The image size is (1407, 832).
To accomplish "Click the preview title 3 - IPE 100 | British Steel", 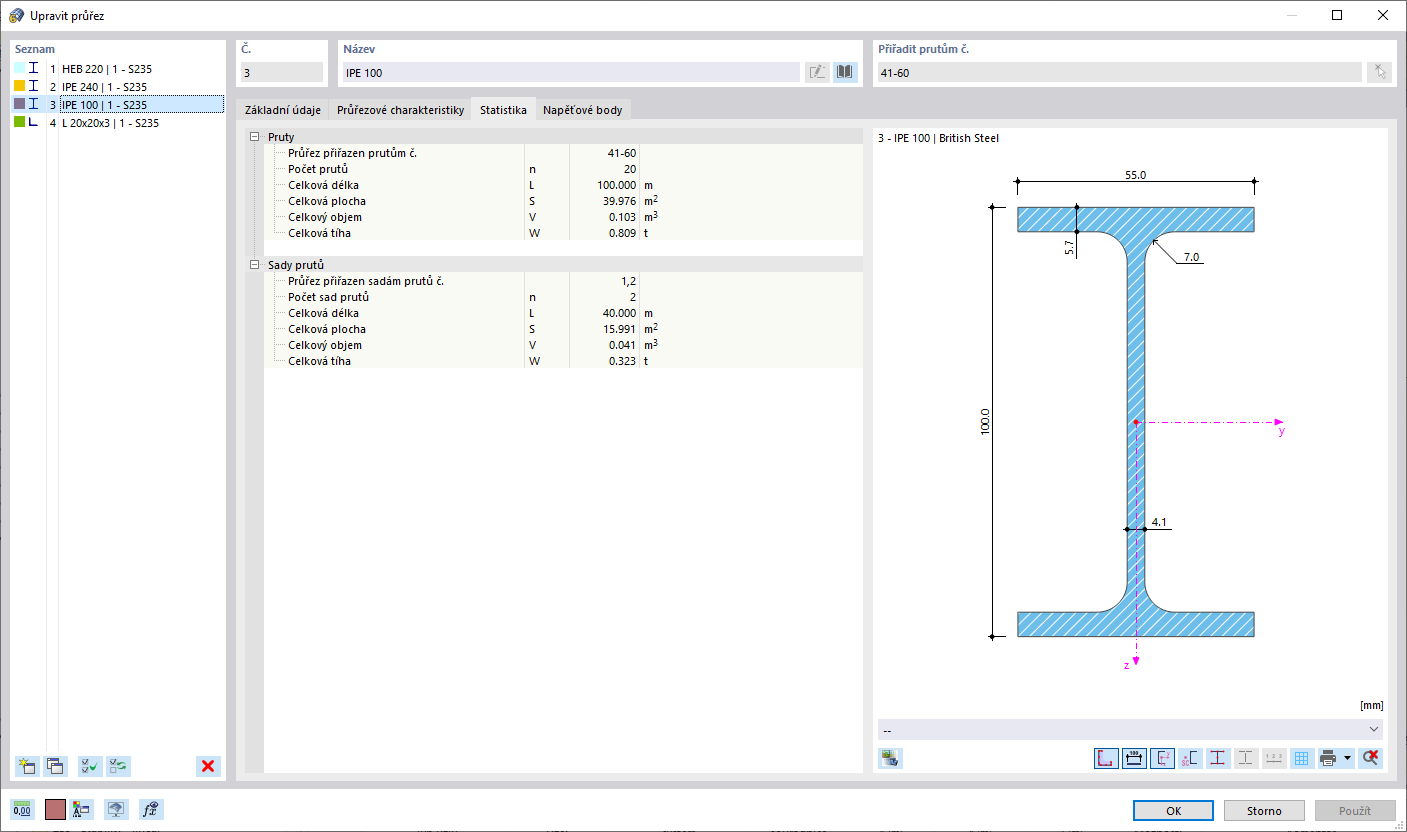I will [x=937, y=138].
